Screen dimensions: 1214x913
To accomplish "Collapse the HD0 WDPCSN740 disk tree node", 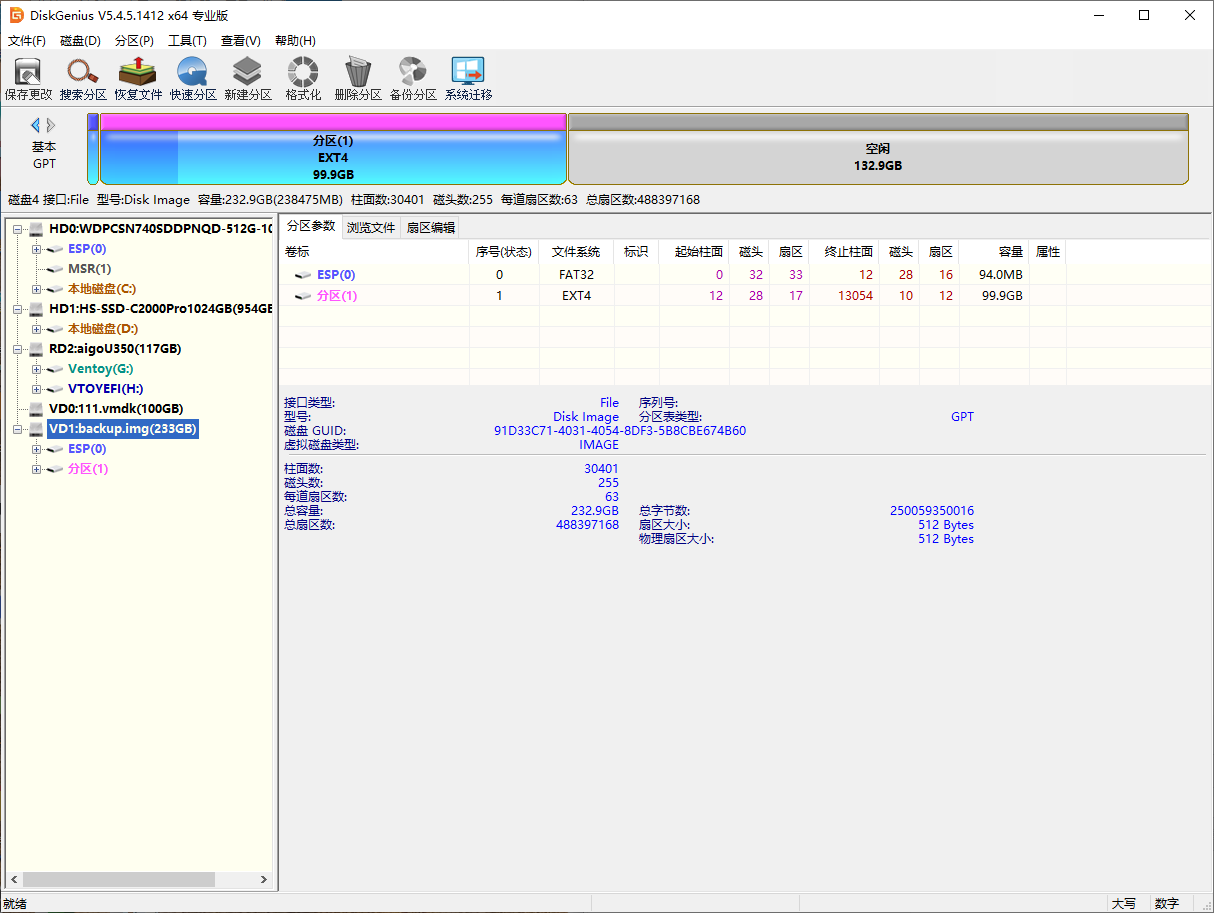I will tap(18, 229).
